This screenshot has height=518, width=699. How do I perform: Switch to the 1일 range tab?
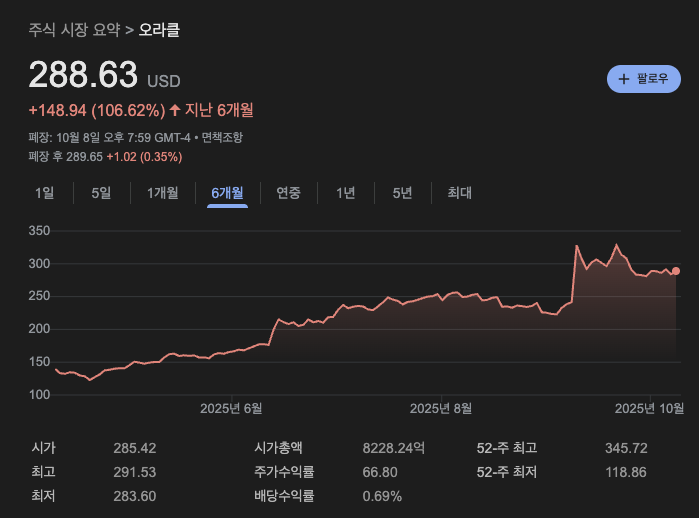(45, 193)
